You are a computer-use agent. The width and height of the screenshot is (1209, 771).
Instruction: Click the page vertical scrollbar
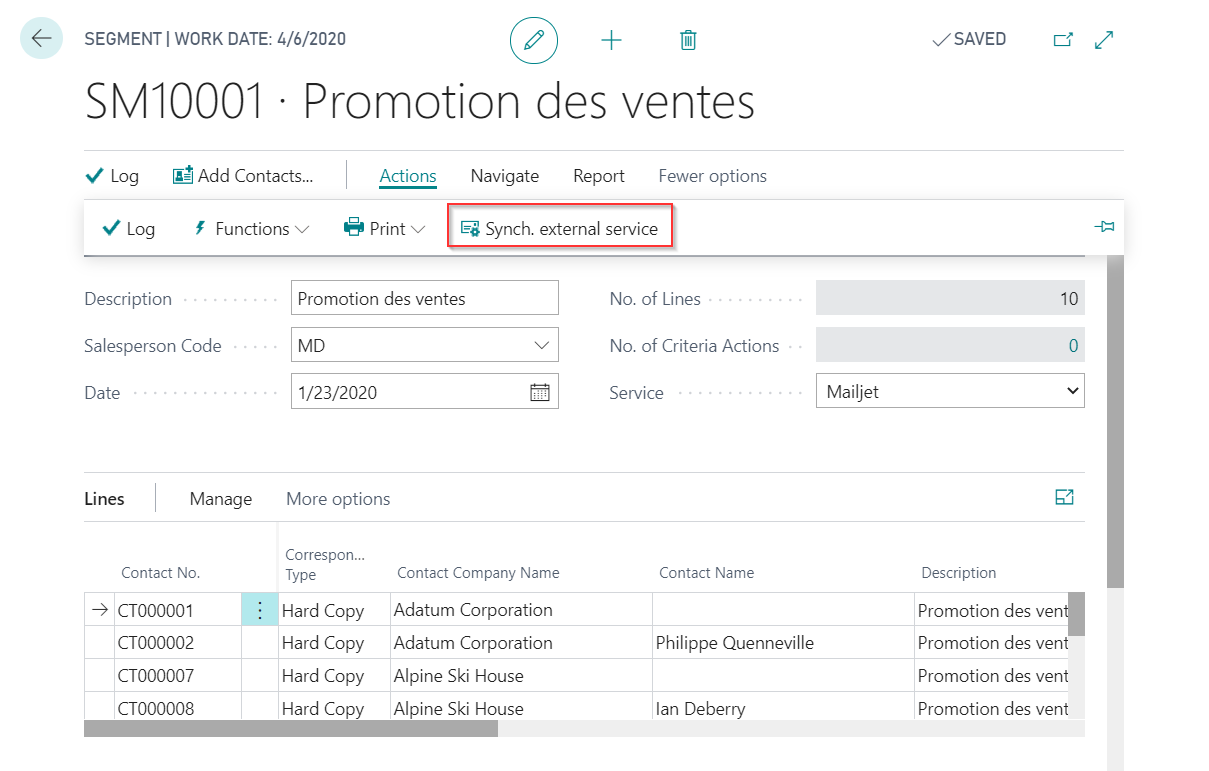pos(1115,420)
